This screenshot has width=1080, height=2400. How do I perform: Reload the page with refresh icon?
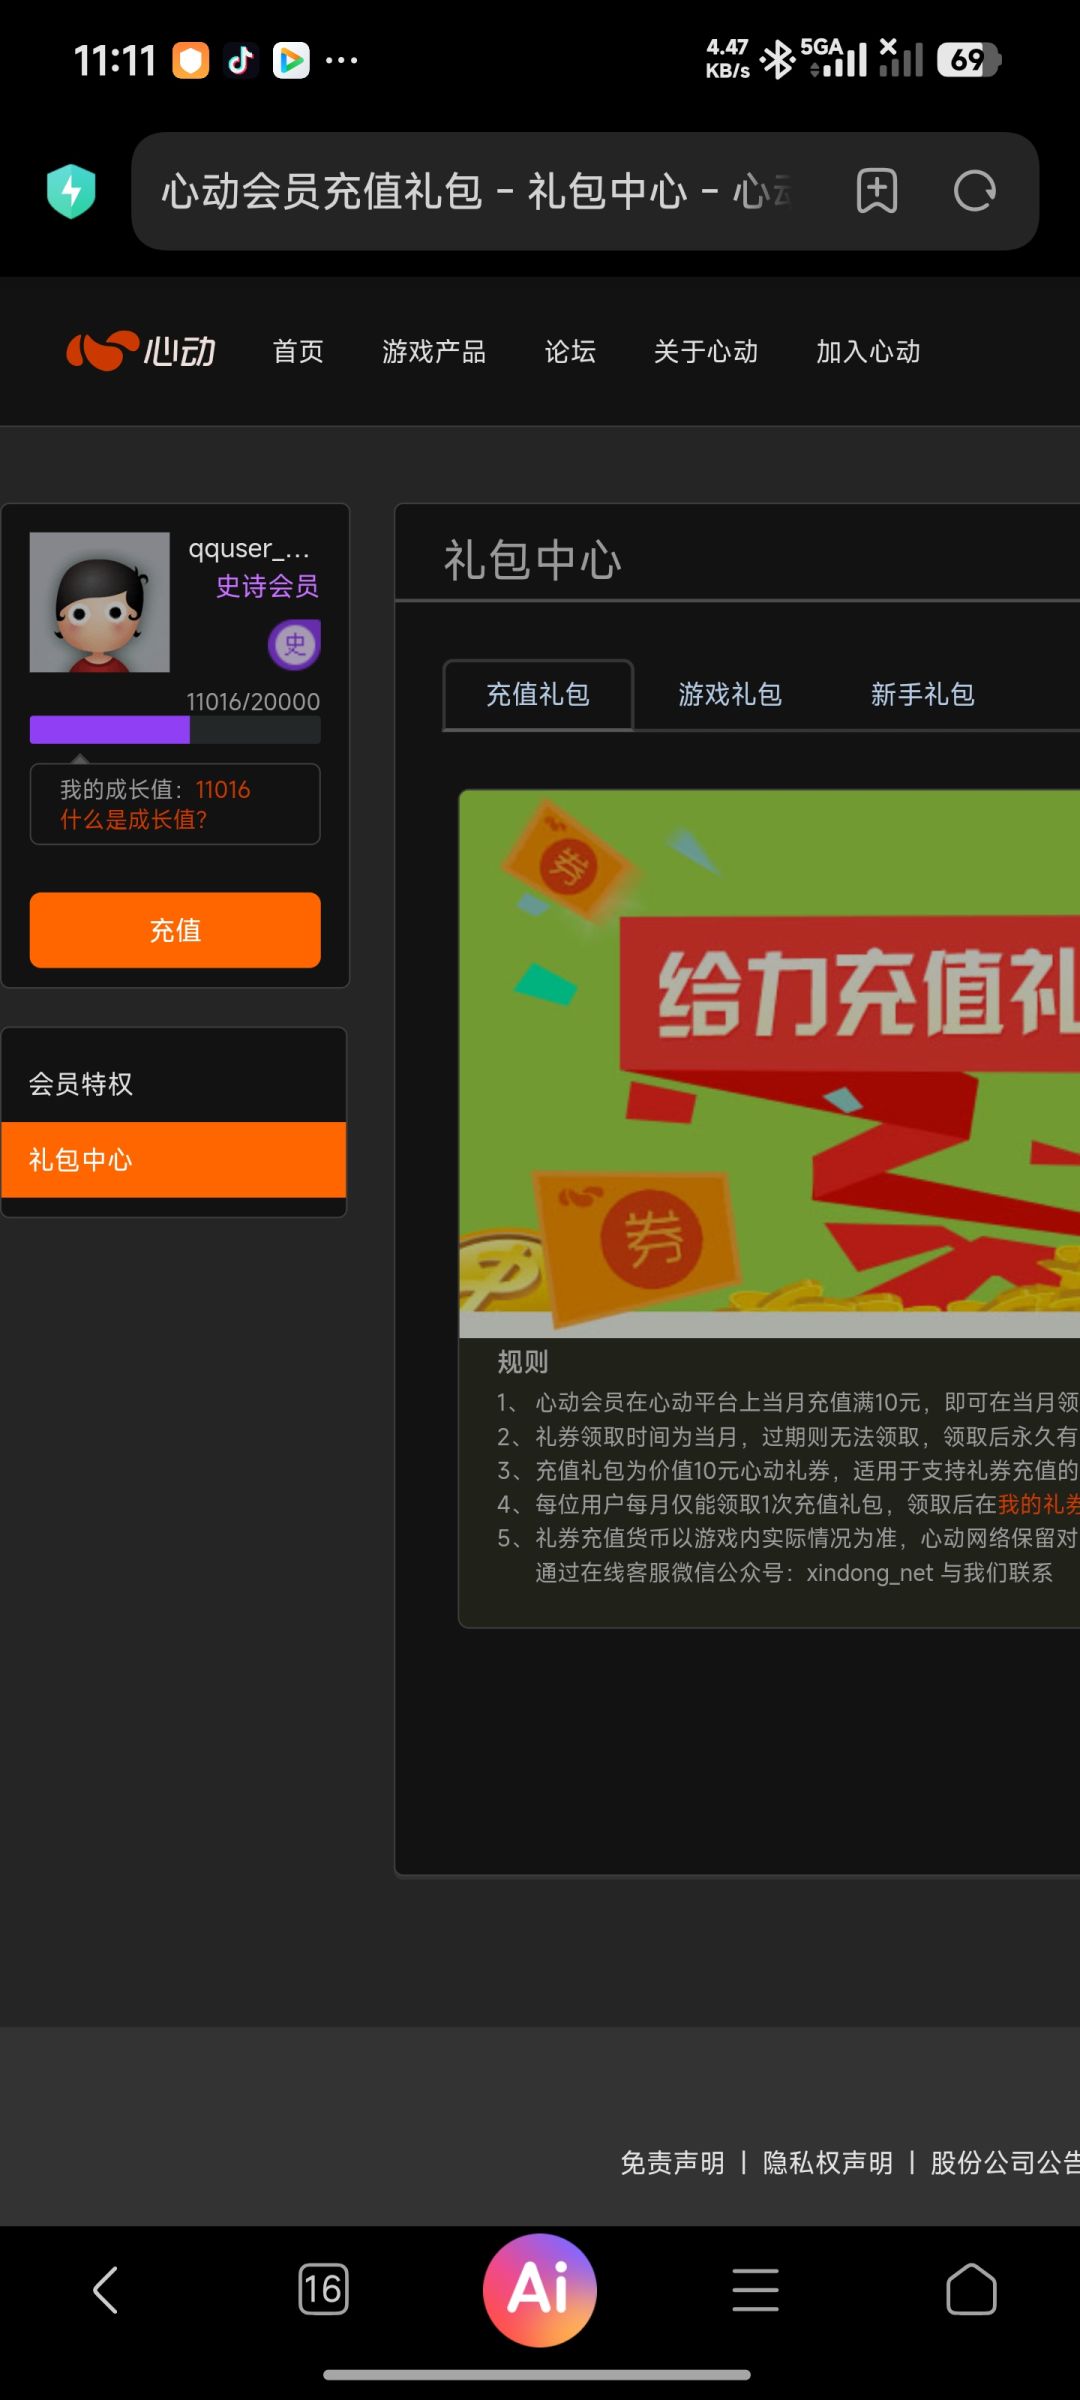(x=974, y=191)
